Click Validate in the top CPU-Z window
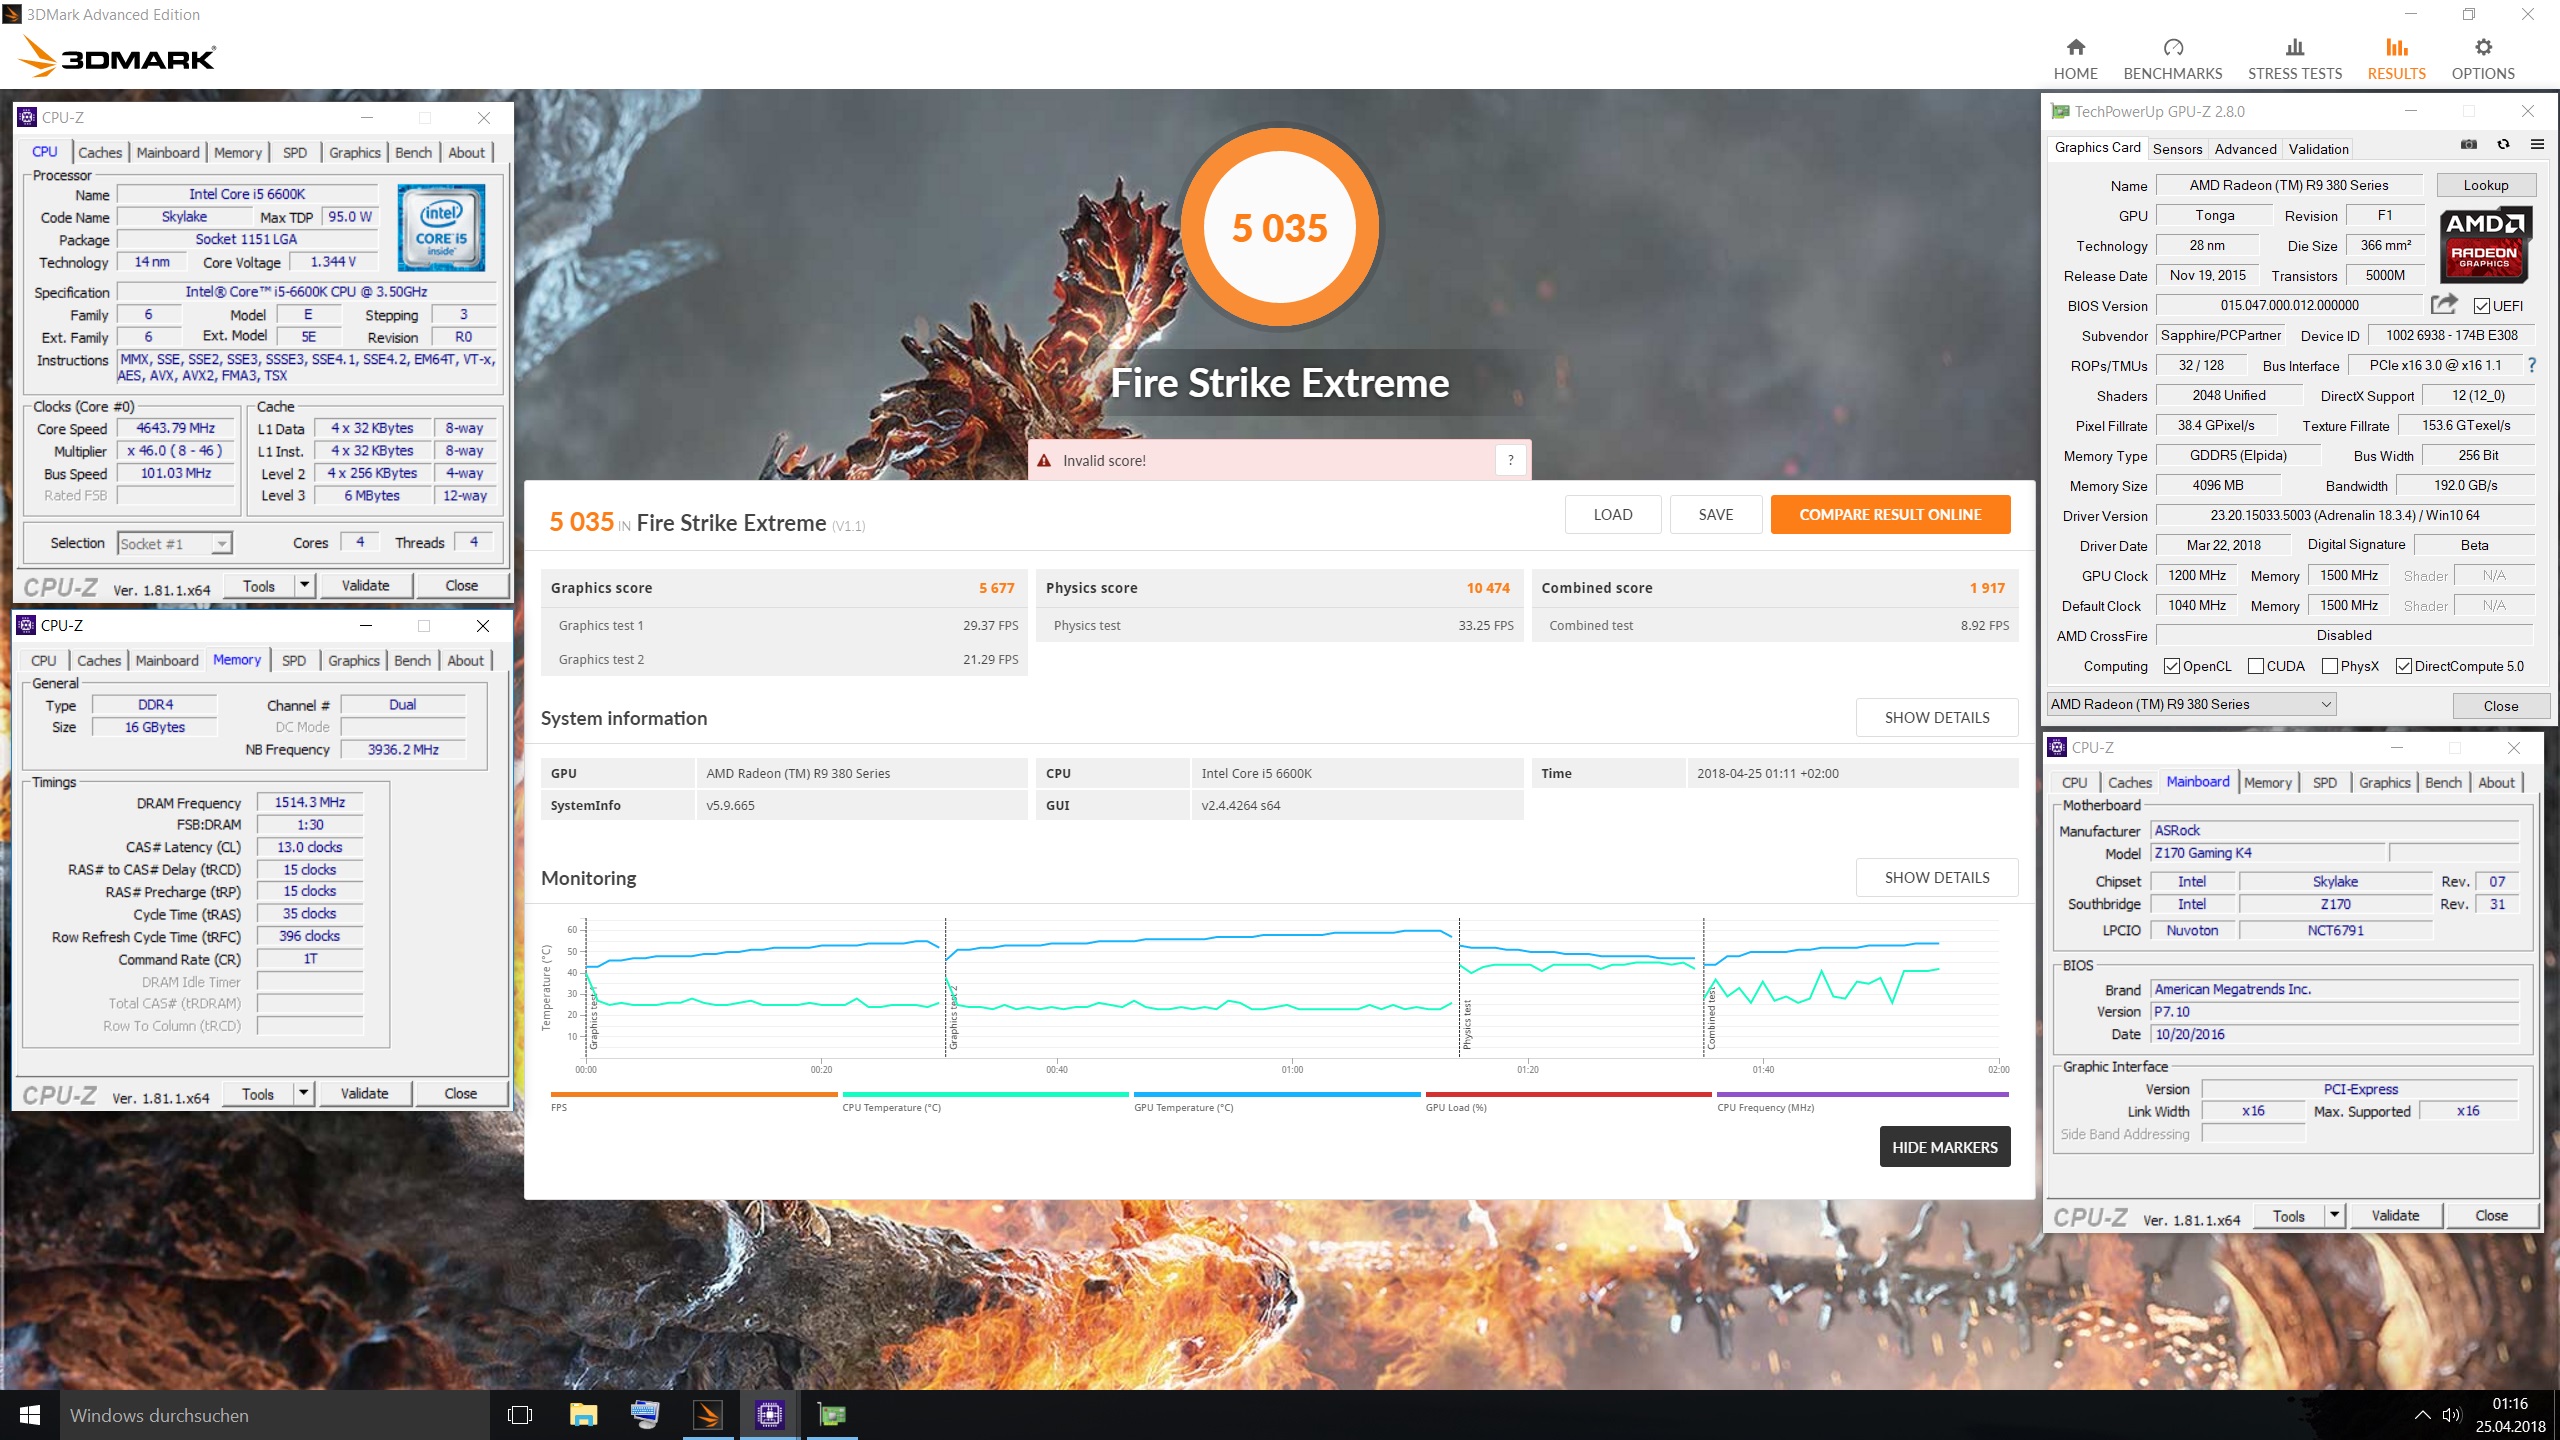 366,585
